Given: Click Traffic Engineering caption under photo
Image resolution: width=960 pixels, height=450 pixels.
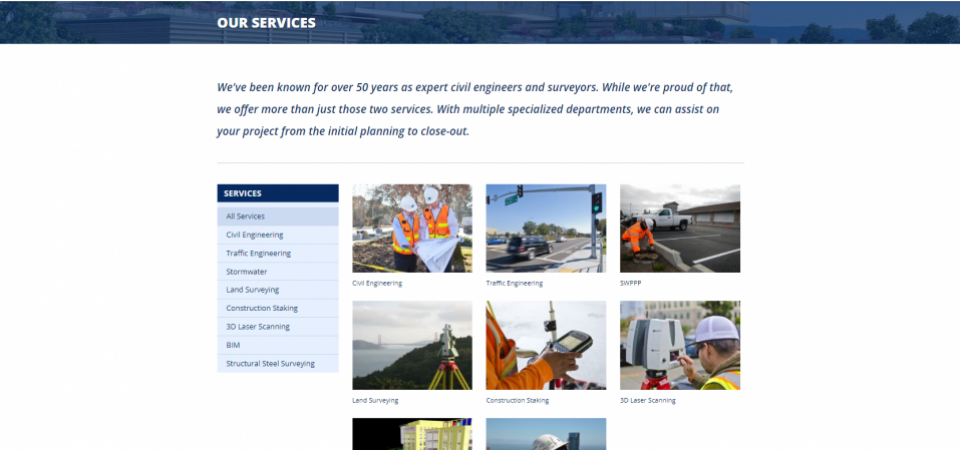Looking at the screenshot, I should [514, 283].
